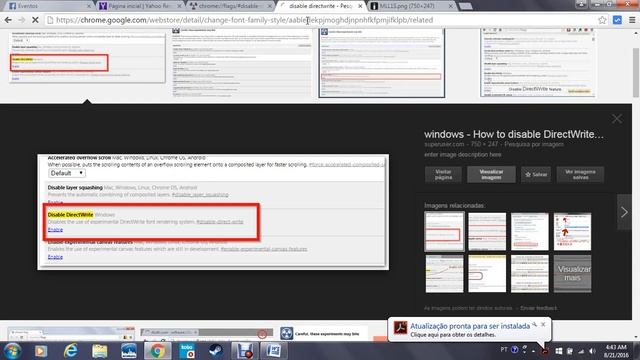Image resolution: width=640 pixels, height=360 pixels.
Task: Click the Visualizar mais tile
Action: point(572,273)
